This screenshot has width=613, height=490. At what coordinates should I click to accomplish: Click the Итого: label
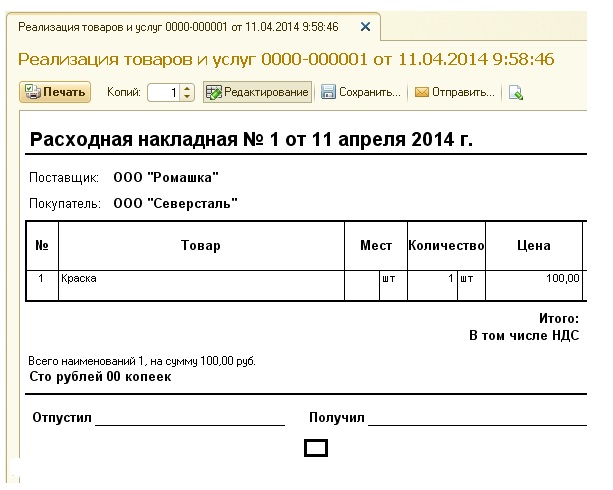(x=559, y=318)
